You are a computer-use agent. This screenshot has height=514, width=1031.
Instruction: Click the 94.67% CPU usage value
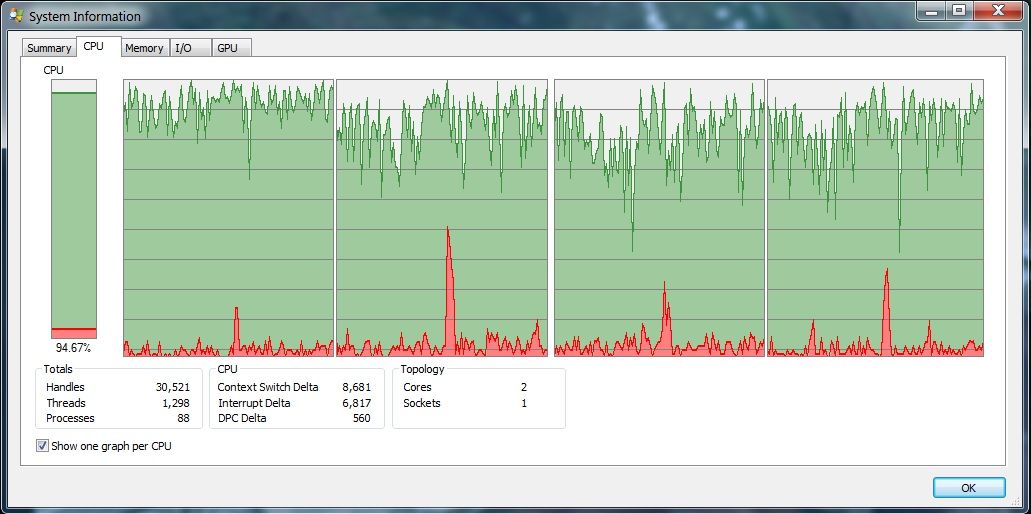click(x=74, y=348)
